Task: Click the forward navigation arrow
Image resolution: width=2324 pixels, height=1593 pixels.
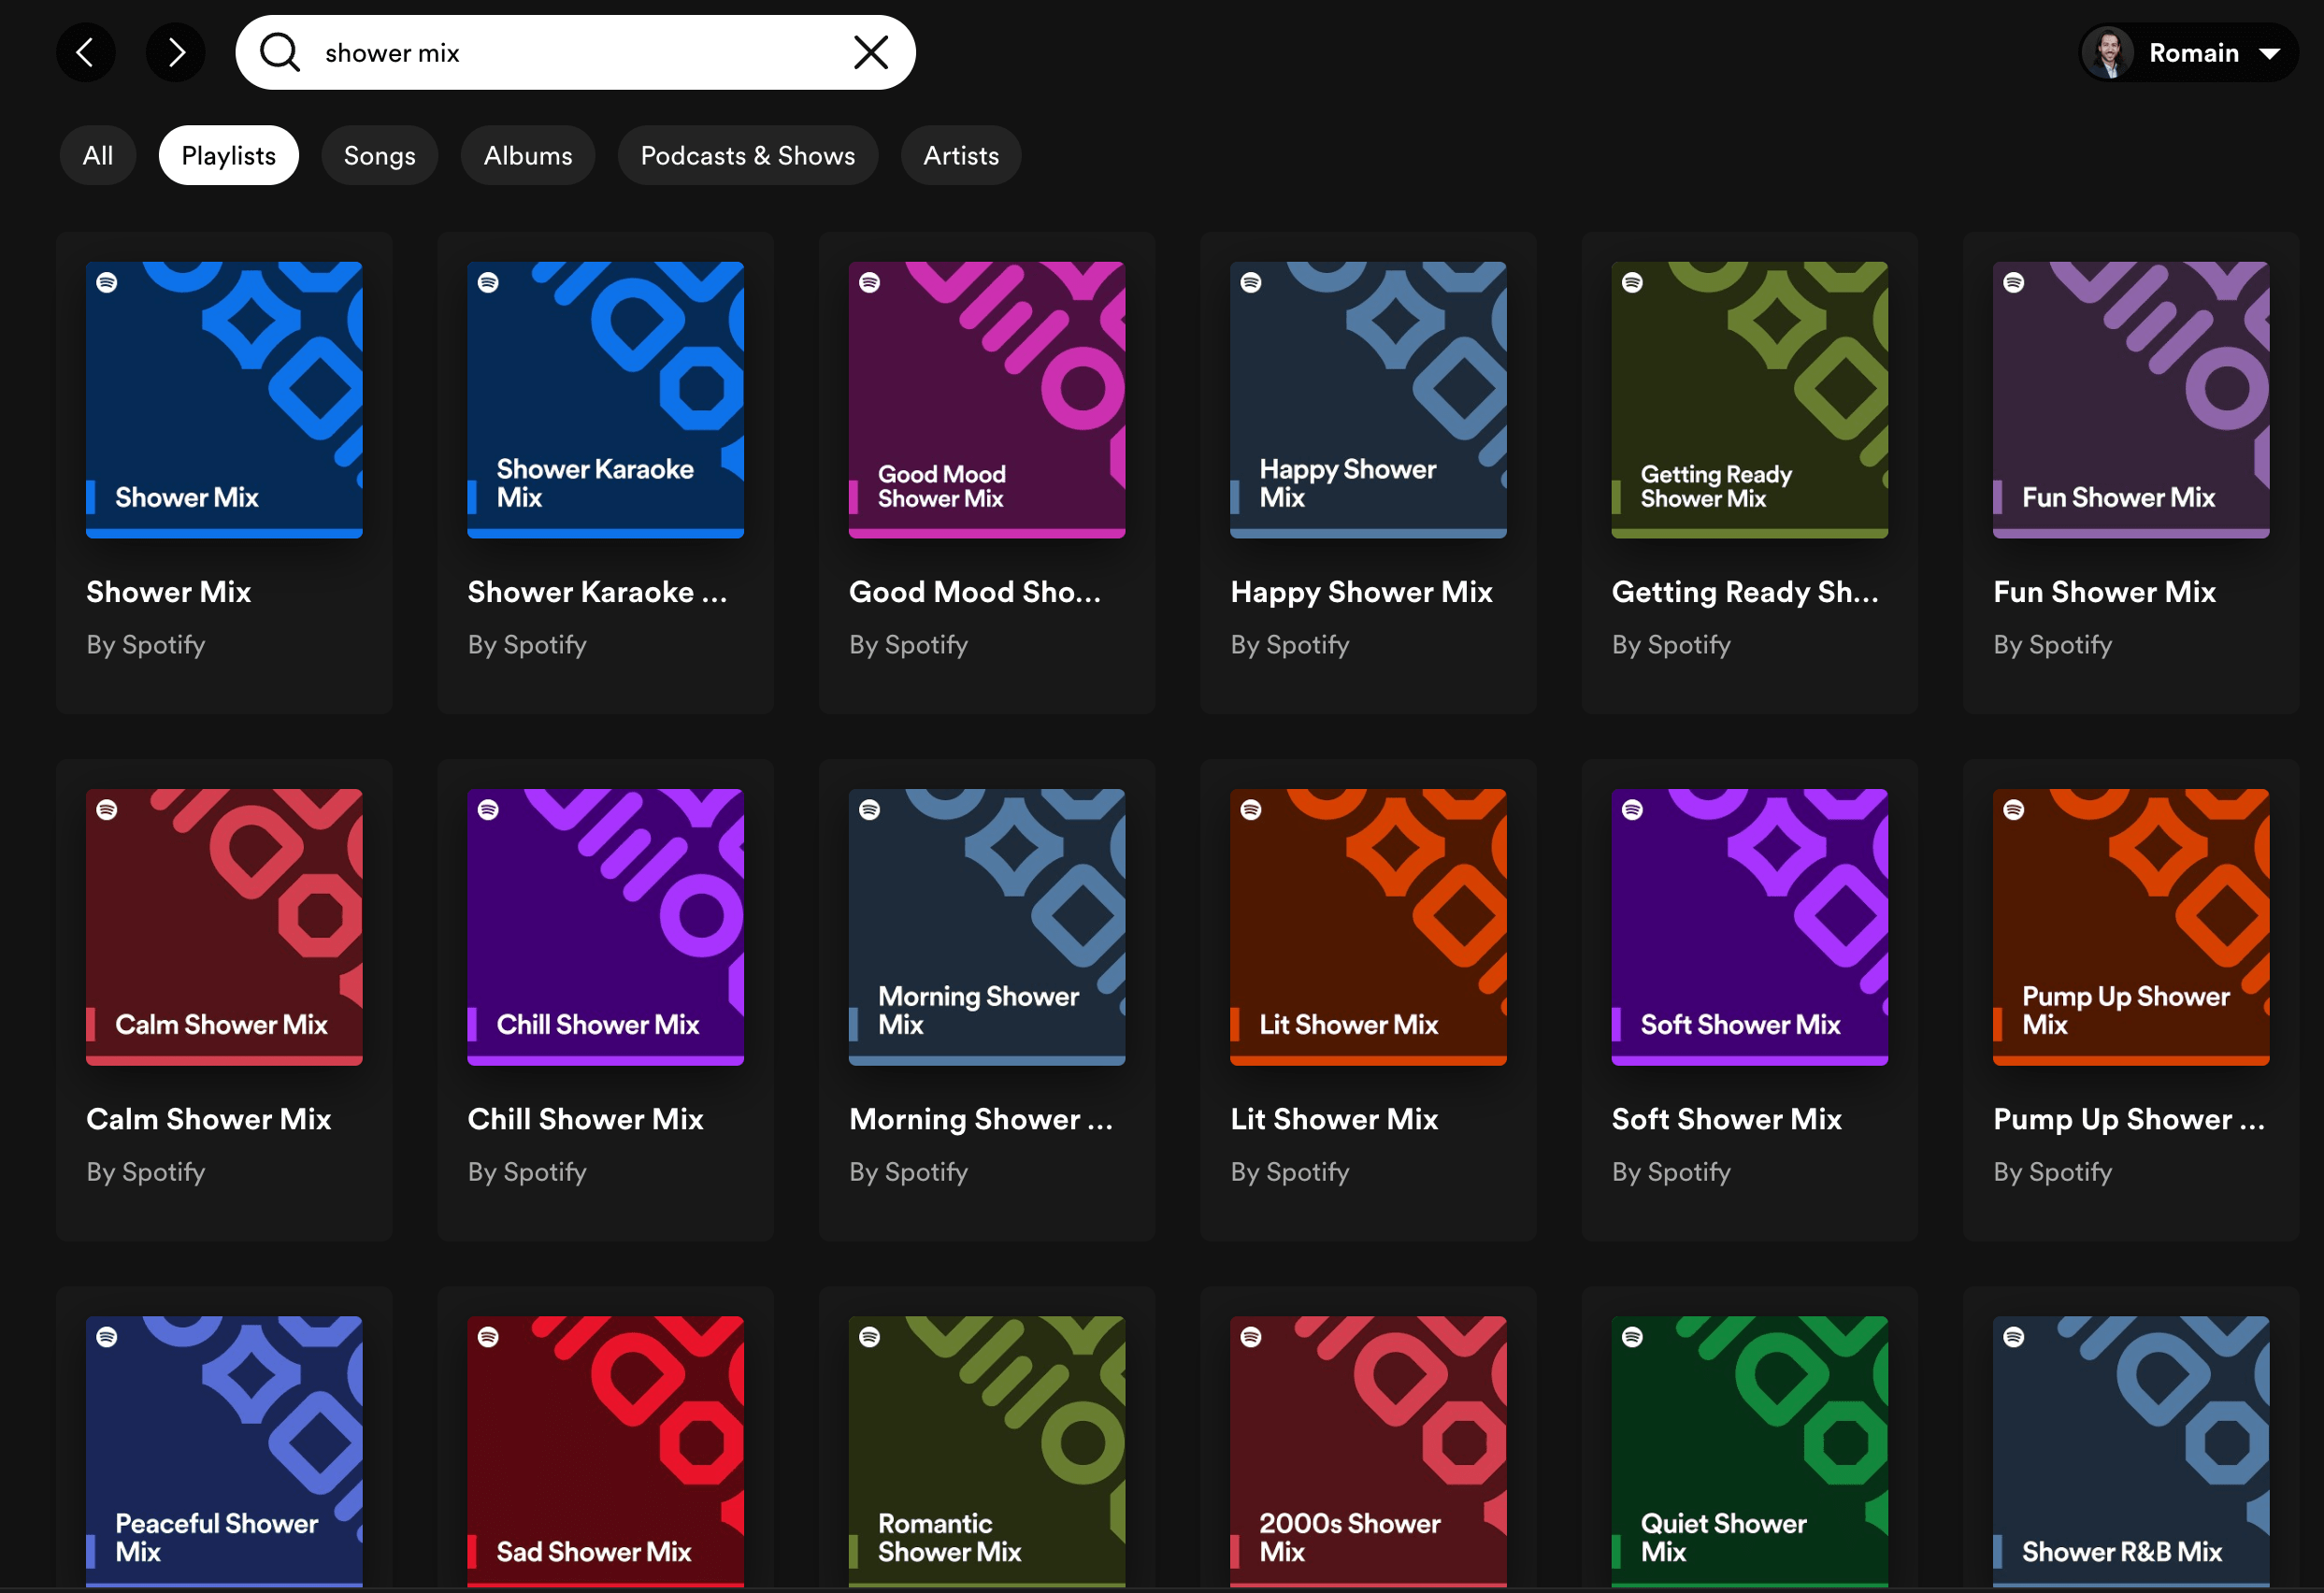Action: pyautogui.click(x=176, y=52)
